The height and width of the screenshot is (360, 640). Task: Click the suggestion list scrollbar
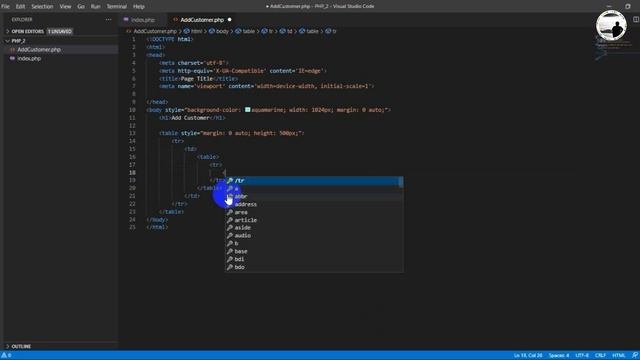401,182
